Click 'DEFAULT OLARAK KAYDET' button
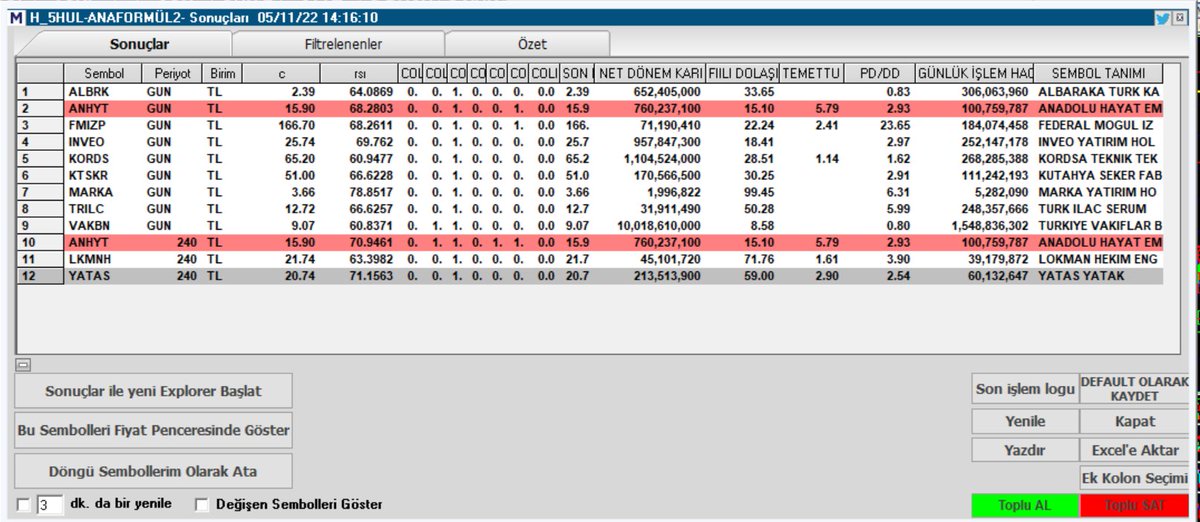Viewport: 1200px width, 522px height. [1134, 388]
